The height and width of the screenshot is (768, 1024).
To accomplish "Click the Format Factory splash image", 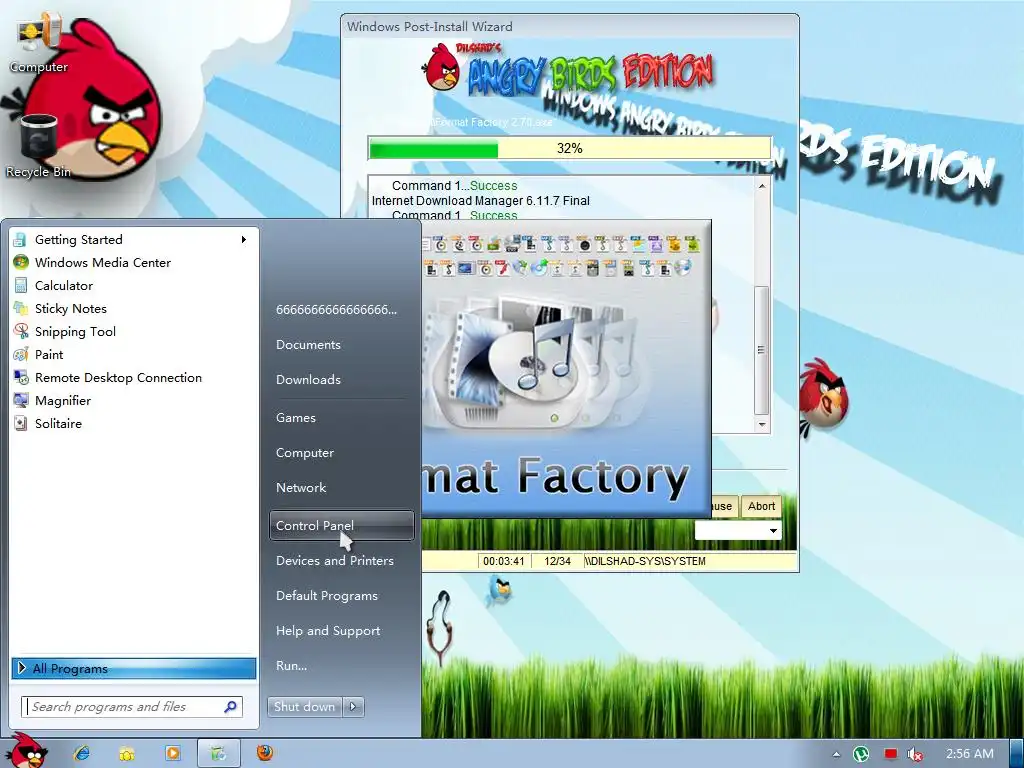I will [x=566, y=369].
